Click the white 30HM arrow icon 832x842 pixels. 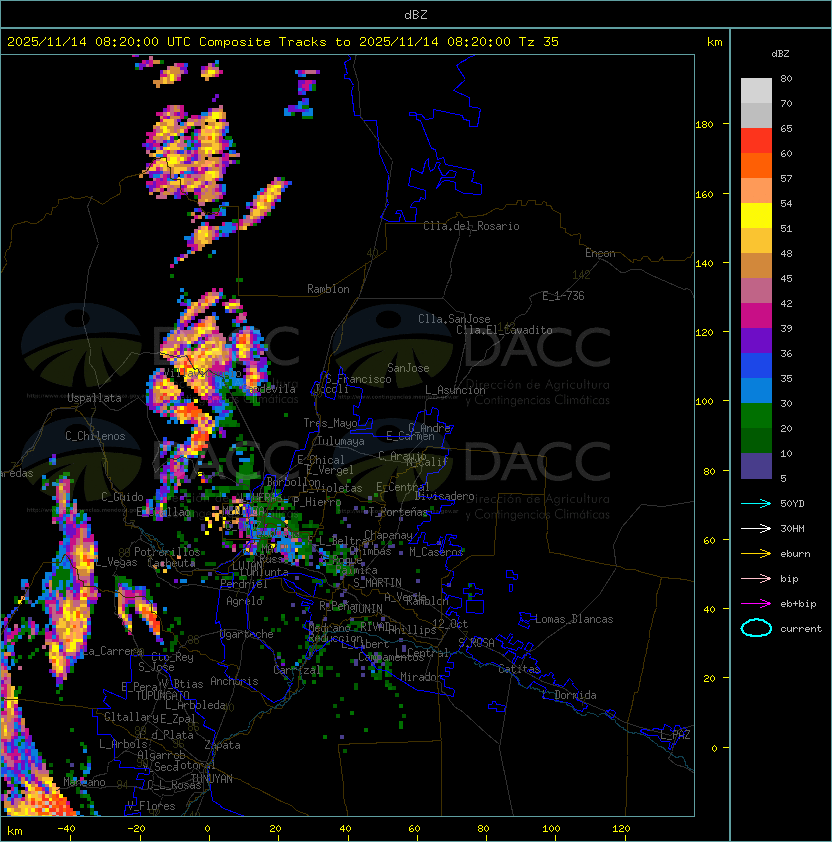756,528
